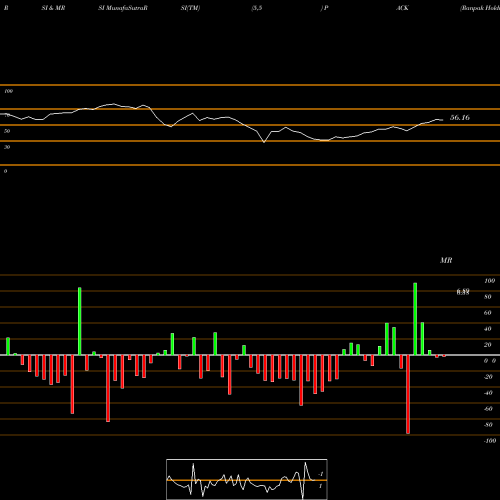Click the MR axis label -20
This screenshot has height=500, width=500.
coord(488,377)
